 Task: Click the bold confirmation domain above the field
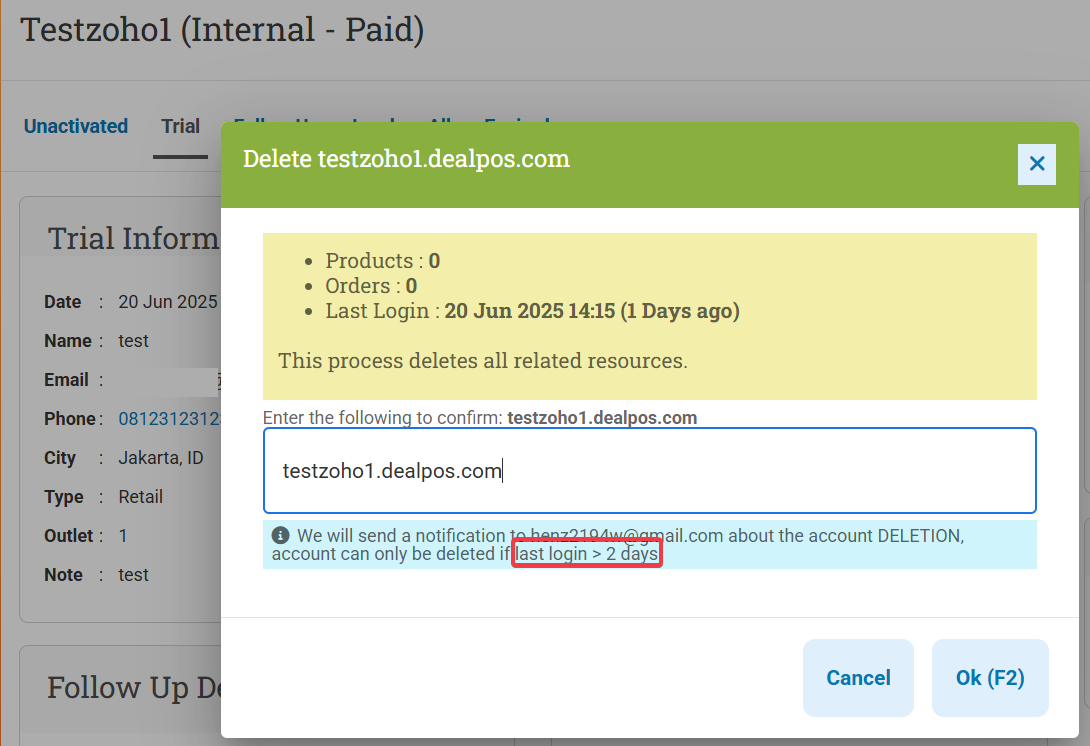pyautogui.click(x=602, y=417)
